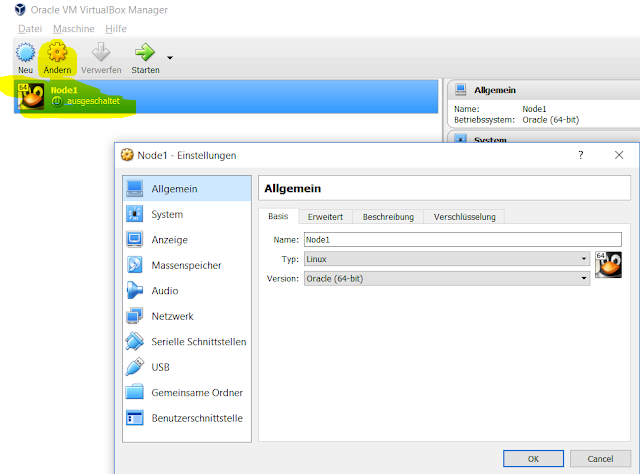
Task: Click the question mark help button
Action: click(580, 155)
